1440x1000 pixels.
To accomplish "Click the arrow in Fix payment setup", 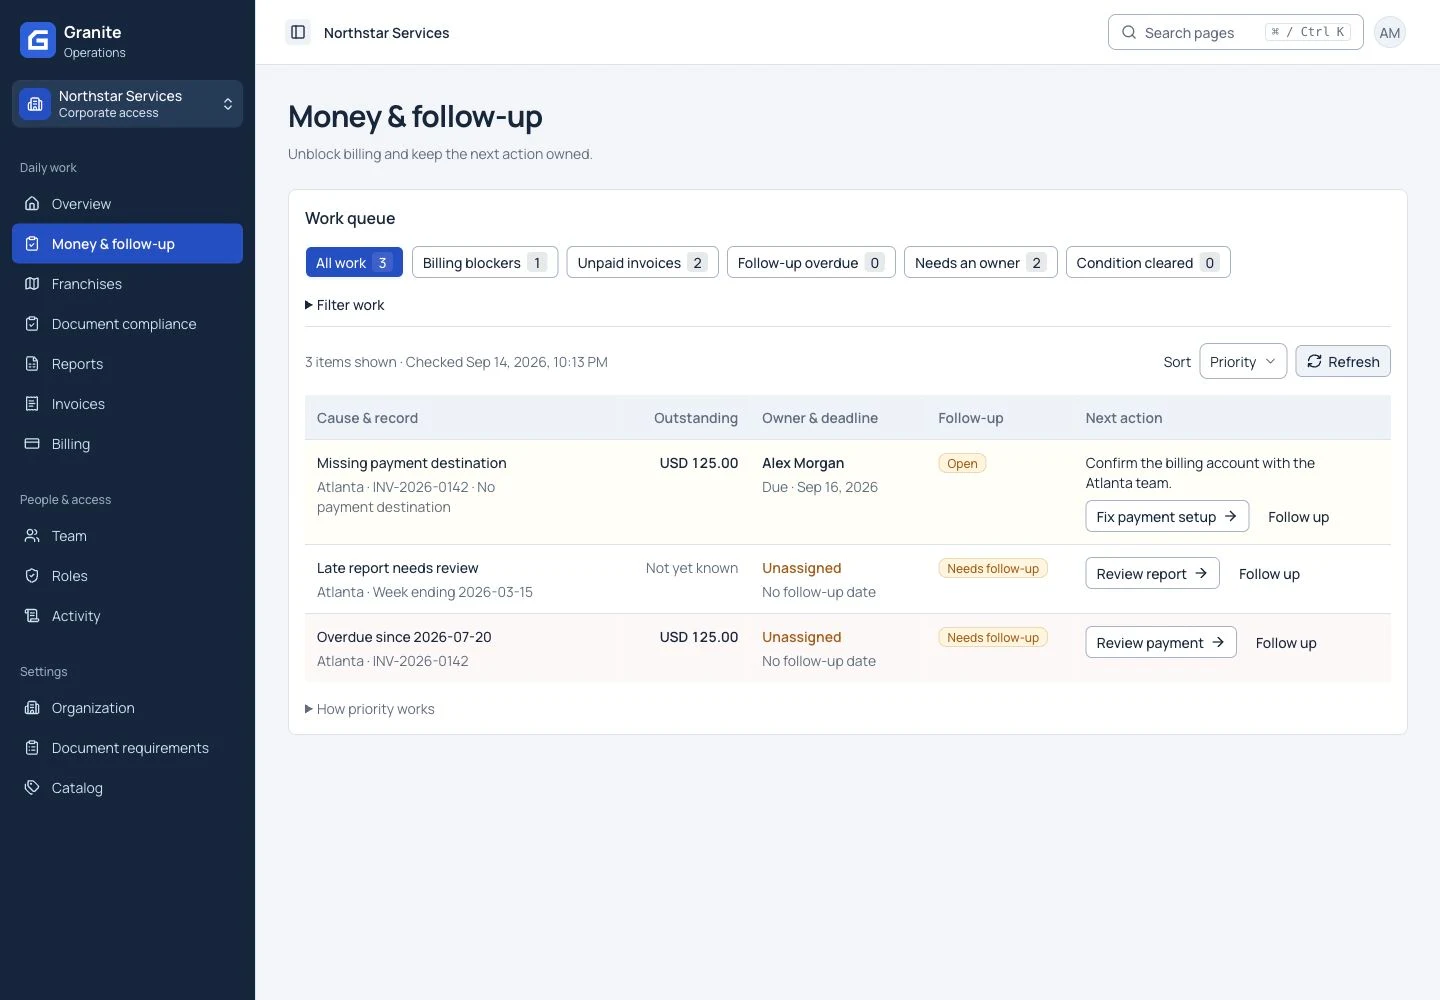I will (1230, 516).
